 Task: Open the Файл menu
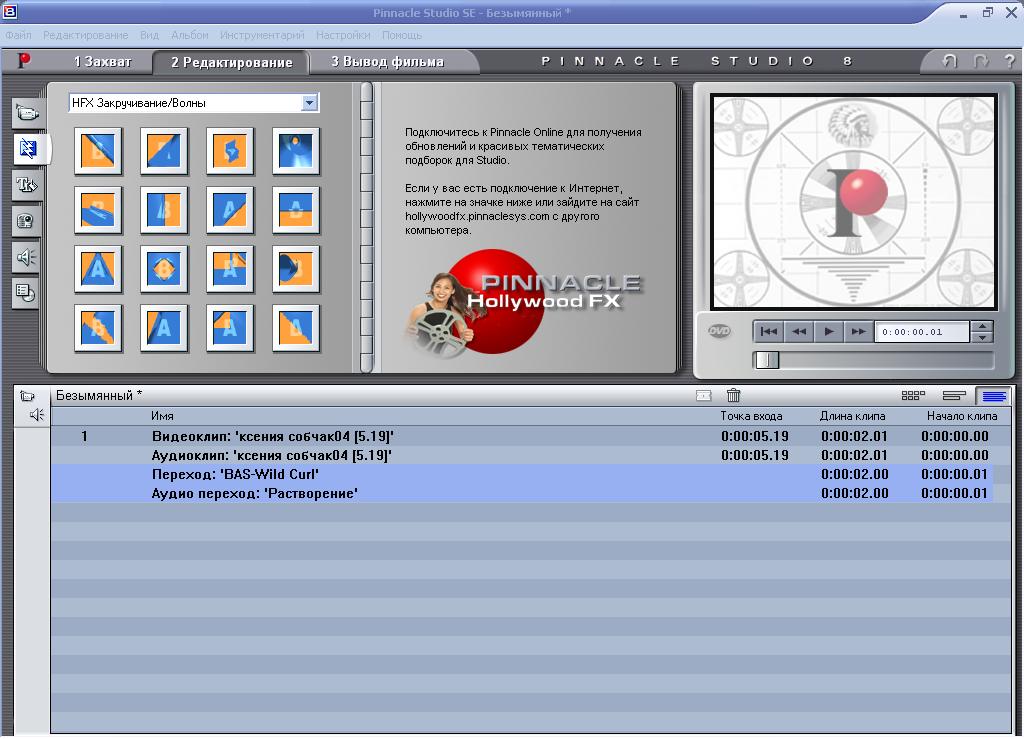[18, 35]
